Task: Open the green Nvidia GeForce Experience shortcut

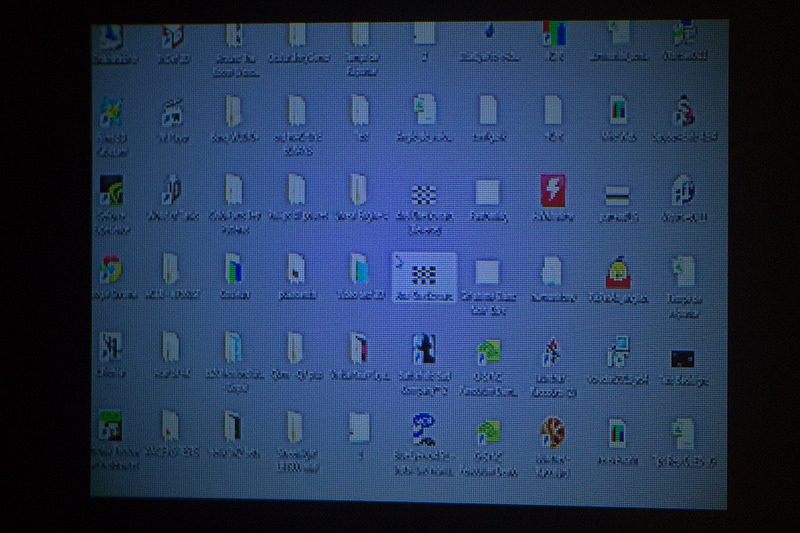Action: pos(111,190)
